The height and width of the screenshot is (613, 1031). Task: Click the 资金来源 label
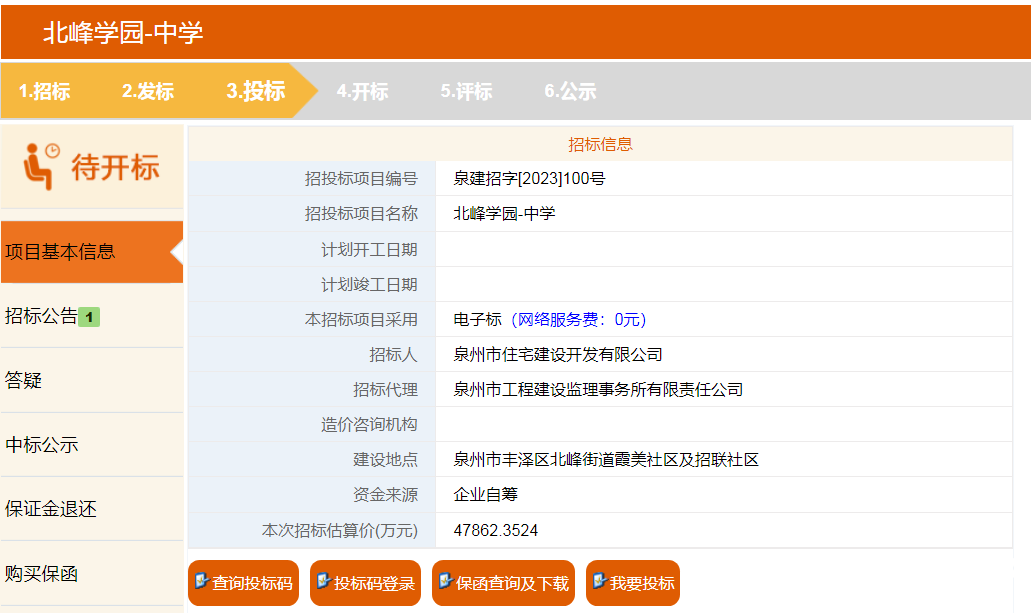tap(385, 495)
